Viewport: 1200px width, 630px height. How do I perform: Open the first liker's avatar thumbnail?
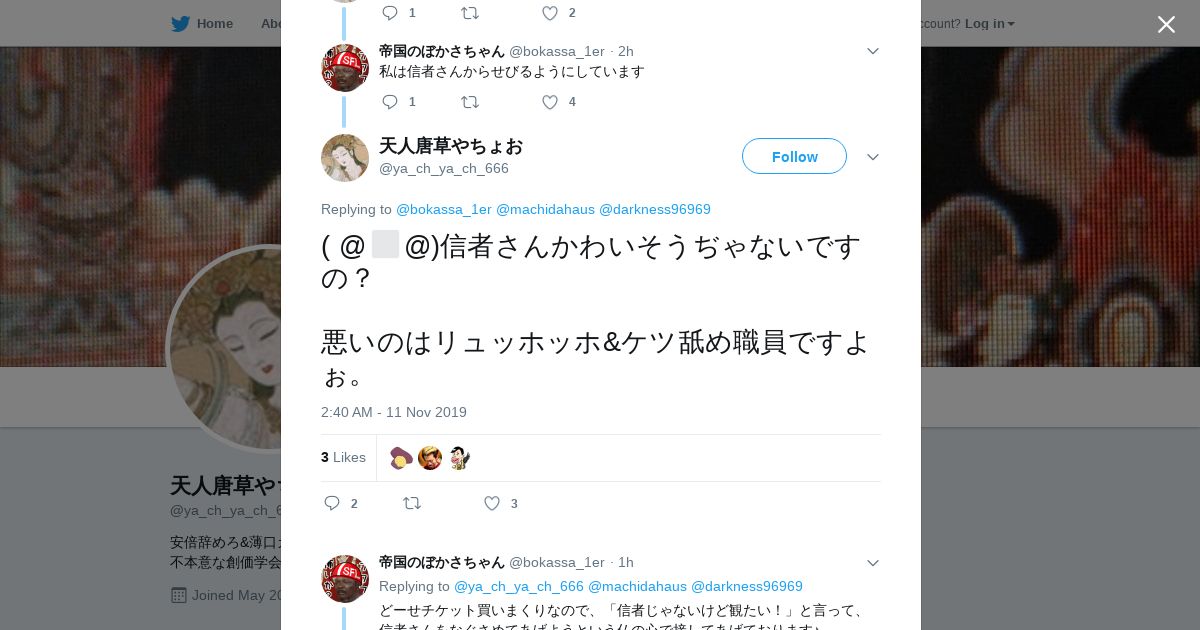401,458
